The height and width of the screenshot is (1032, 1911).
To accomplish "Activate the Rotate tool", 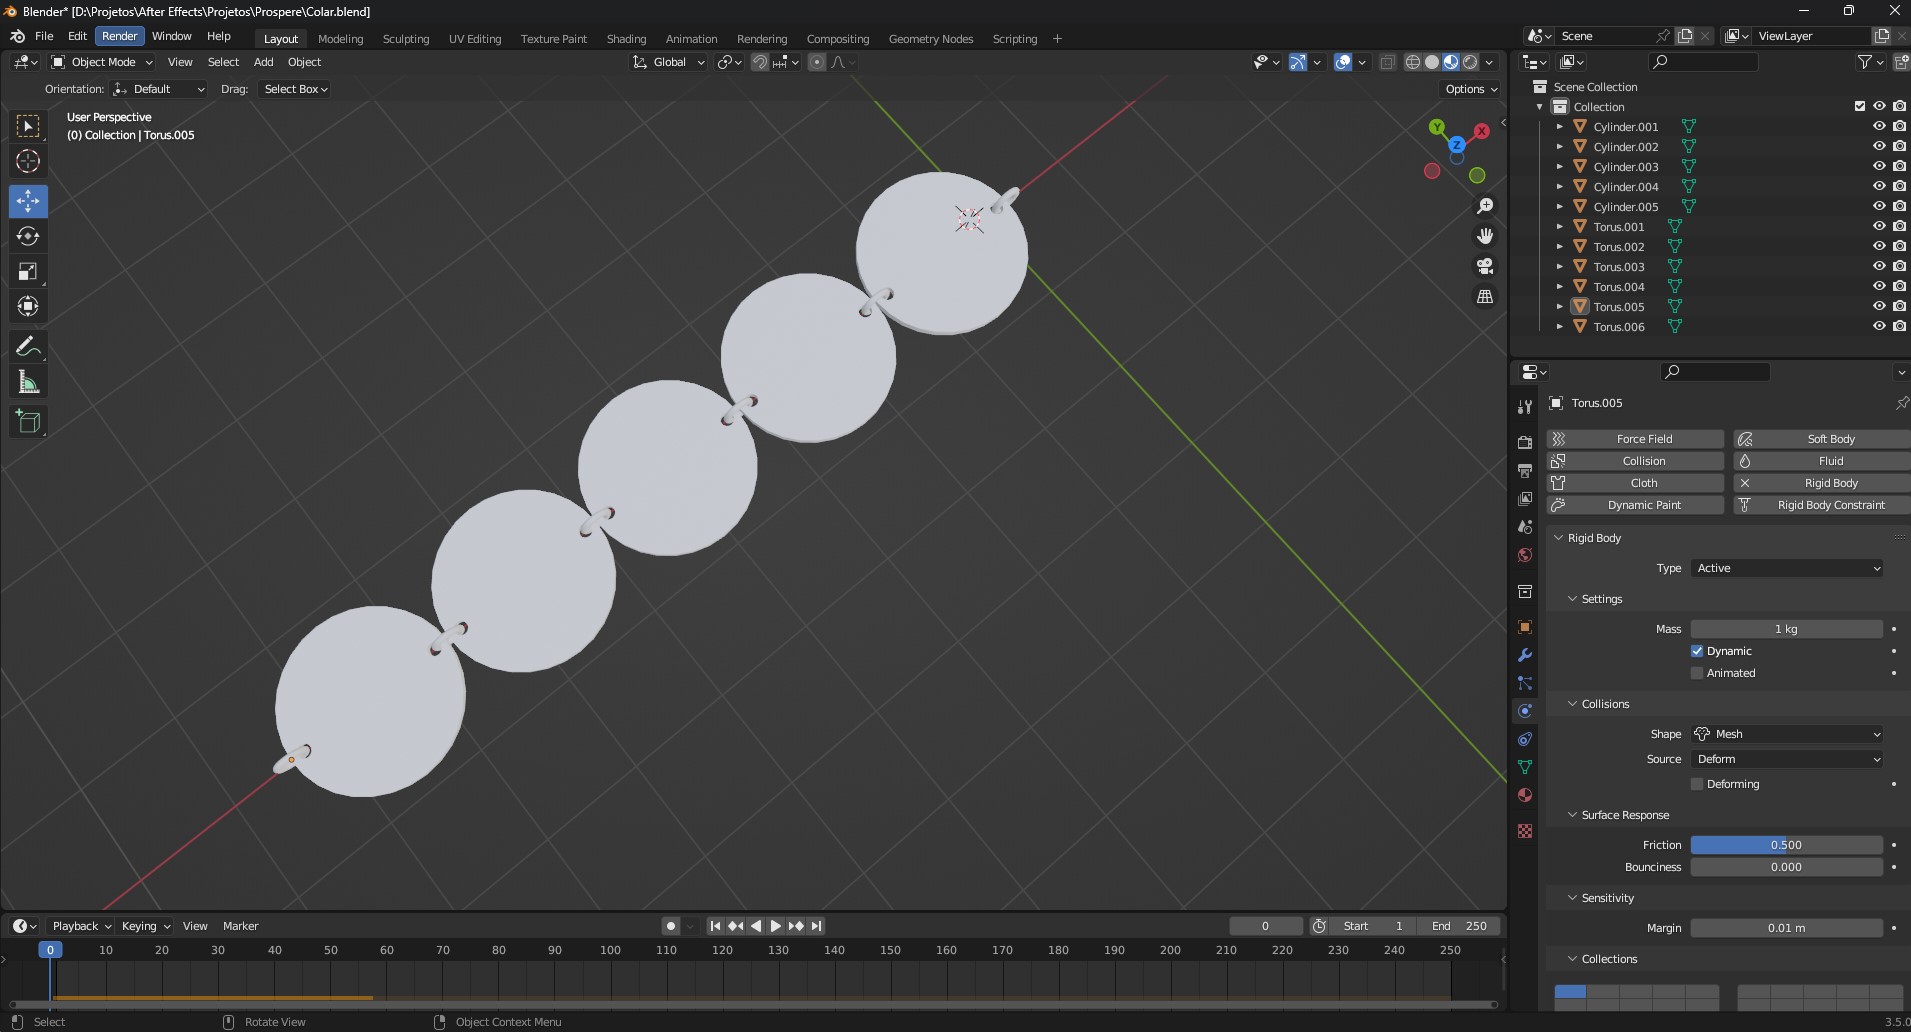I will [x=28, y=236].
